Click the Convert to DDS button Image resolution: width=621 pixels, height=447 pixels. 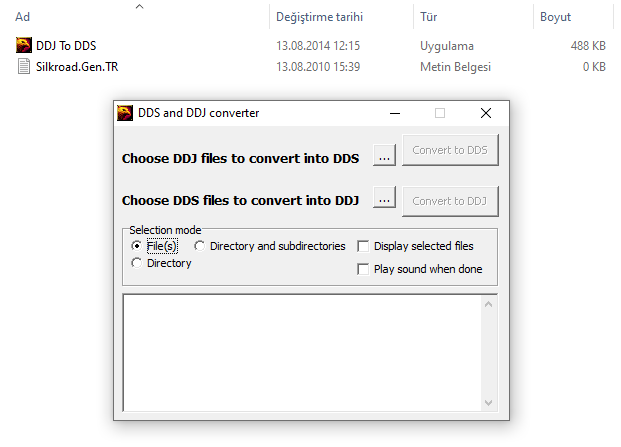[x=450, y=150]
